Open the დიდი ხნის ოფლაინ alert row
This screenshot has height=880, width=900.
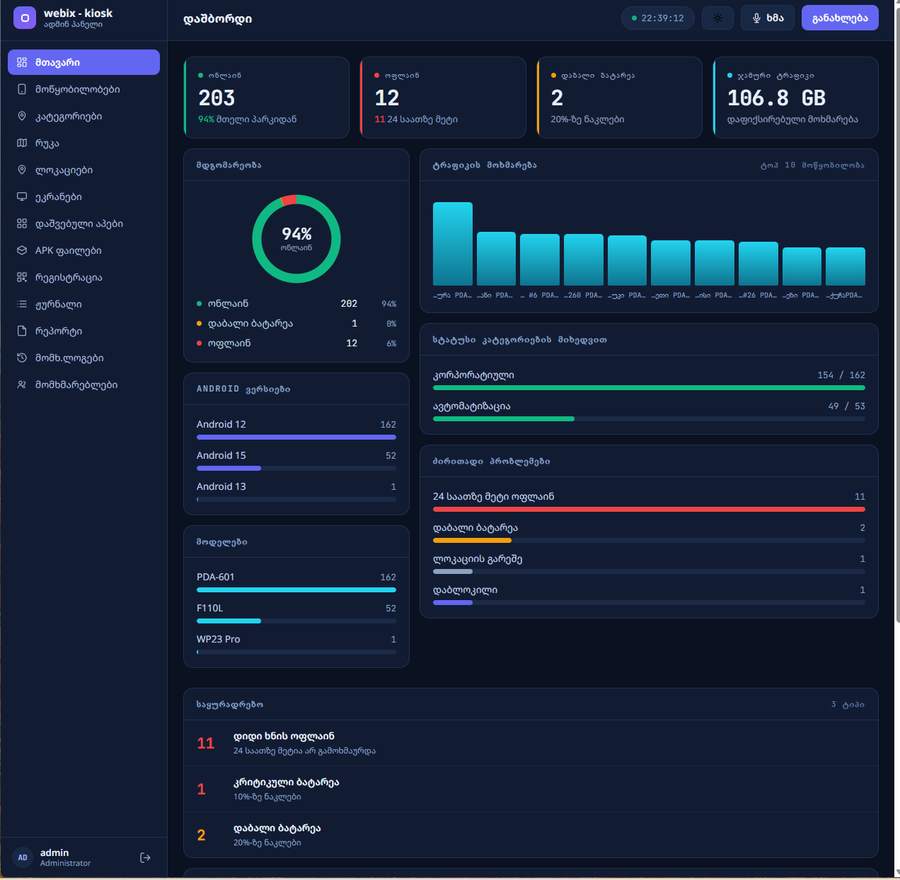coord(531,743)
